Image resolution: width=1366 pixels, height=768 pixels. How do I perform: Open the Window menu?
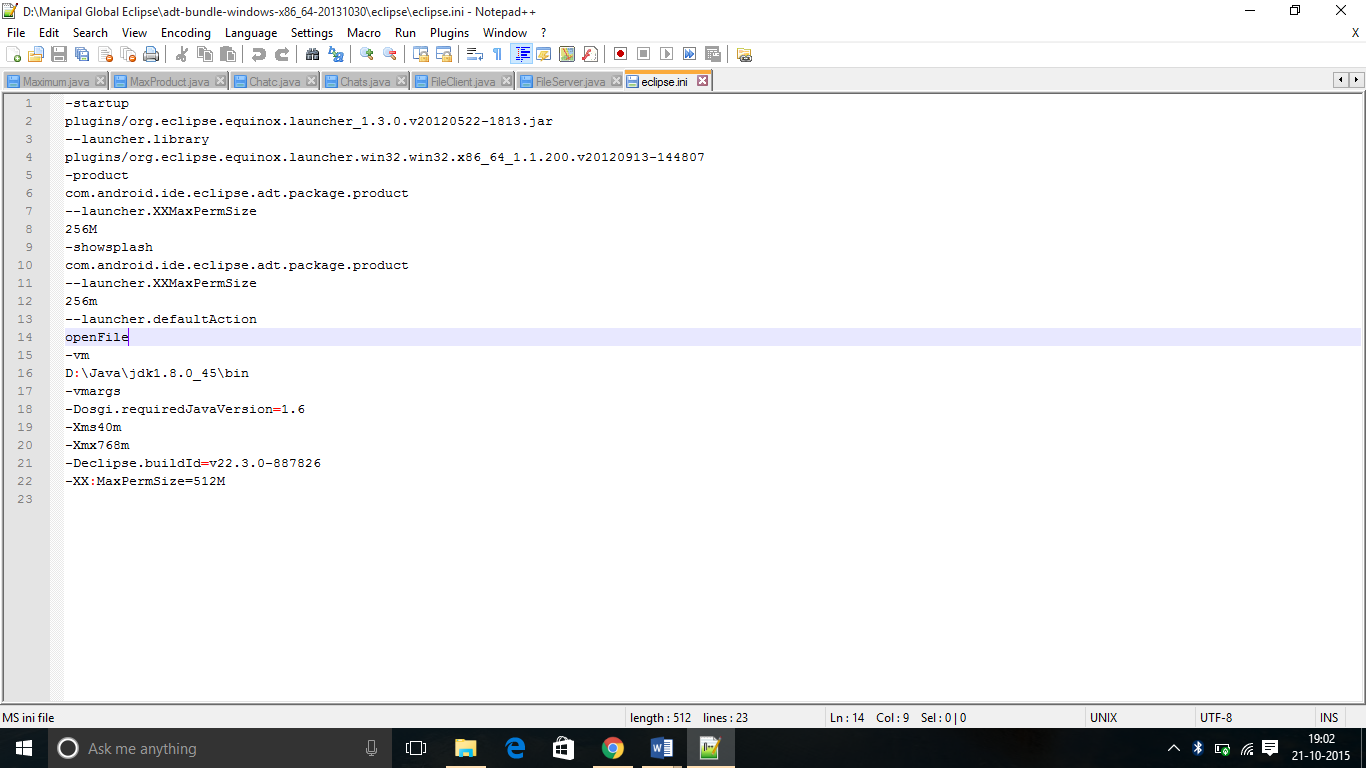[x=505, y=33]
